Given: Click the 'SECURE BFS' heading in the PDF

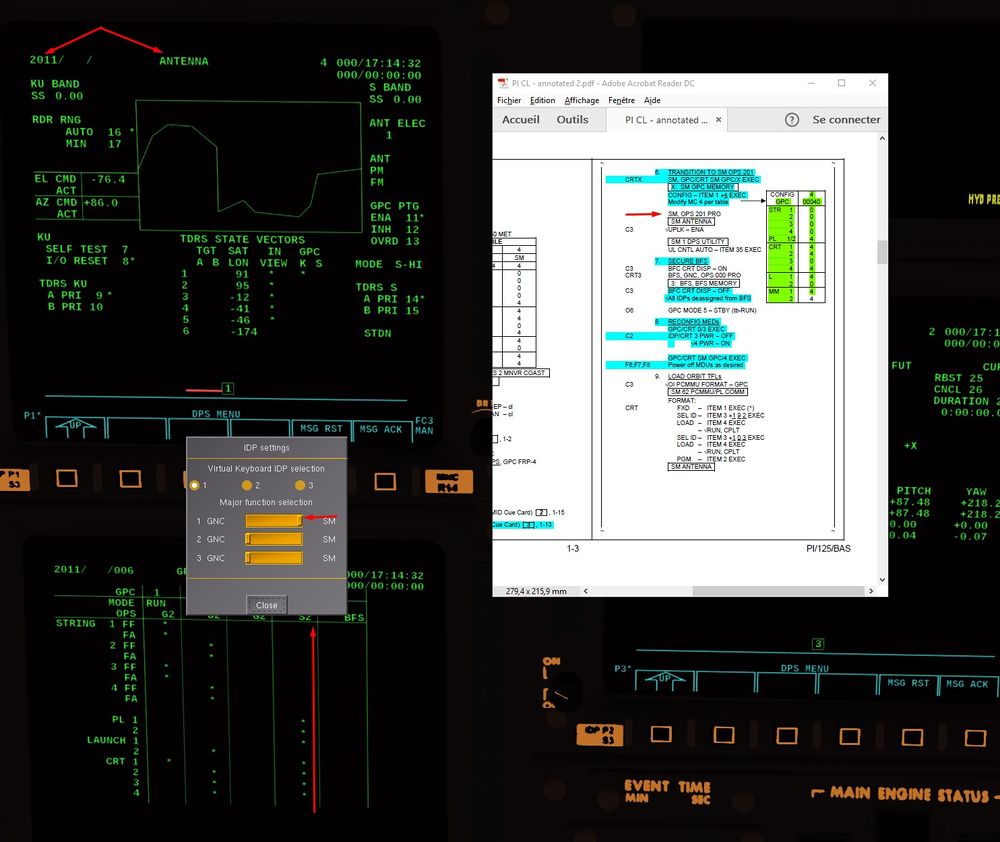Looking at the screenshot, I should 688,261.
